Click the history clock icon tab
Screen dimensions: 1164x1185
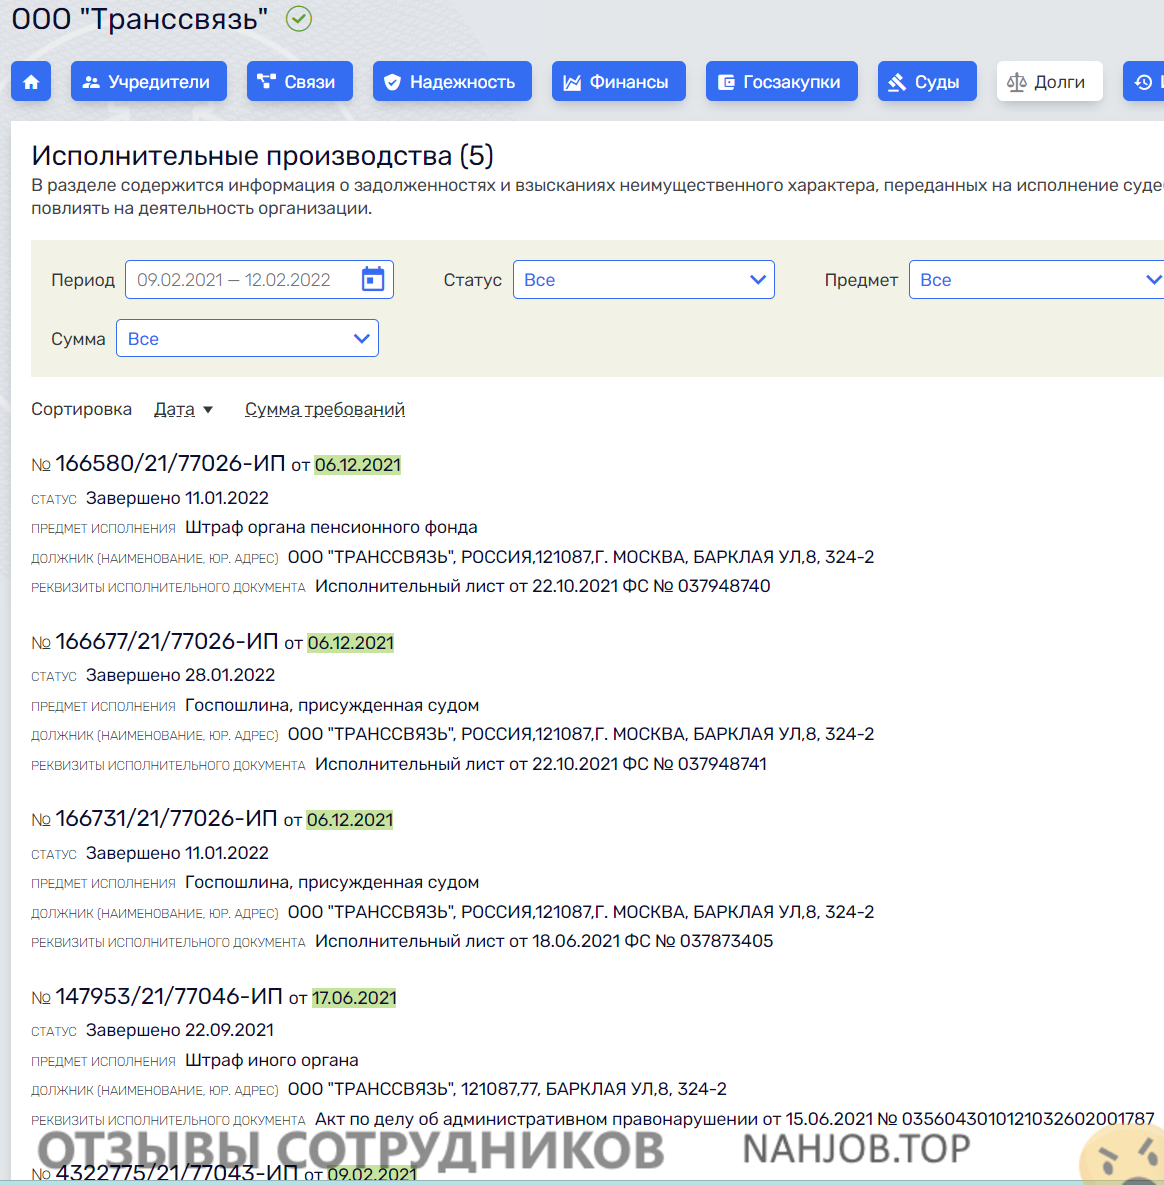[x=1143, y=82]
